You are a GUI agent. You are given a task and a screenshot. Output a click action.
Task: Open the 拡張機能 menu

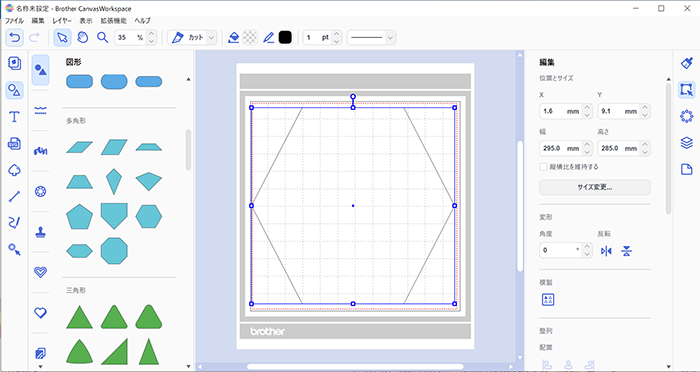point(113,21)
